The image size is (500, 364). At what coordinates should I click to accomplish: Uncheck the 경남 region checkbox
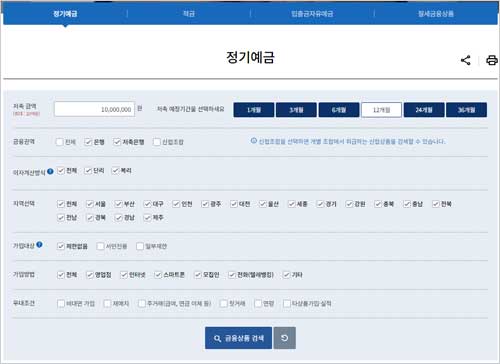click(x=118, y=218)
